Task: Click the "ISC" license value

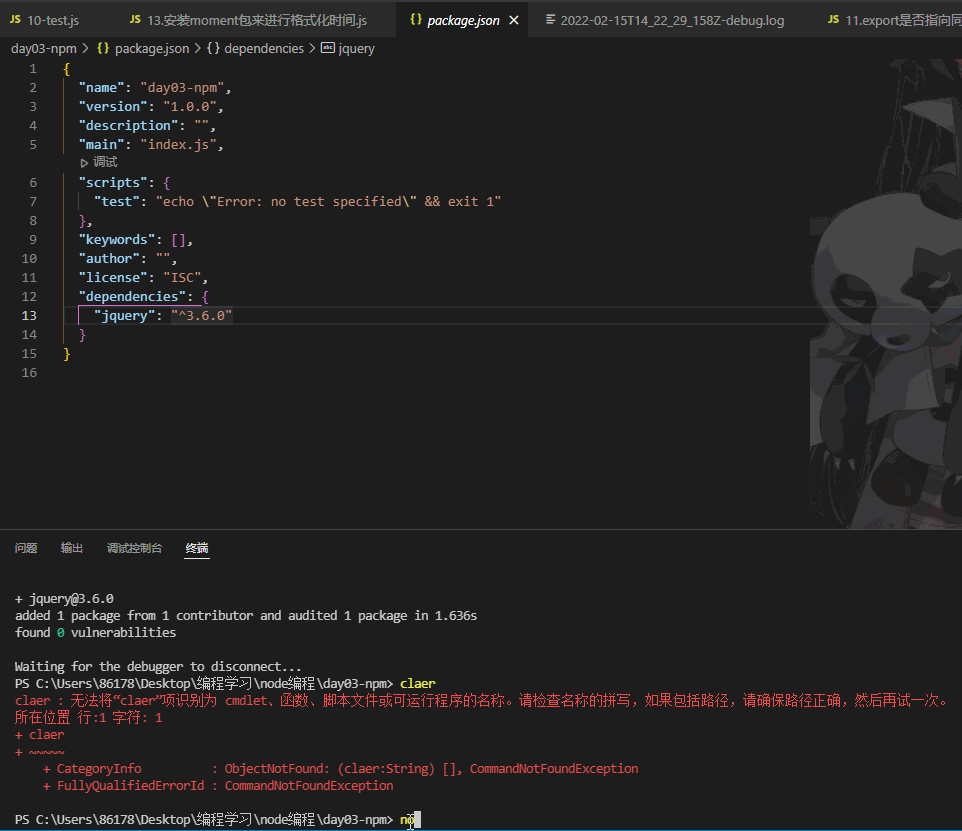Action: point(182,278)
